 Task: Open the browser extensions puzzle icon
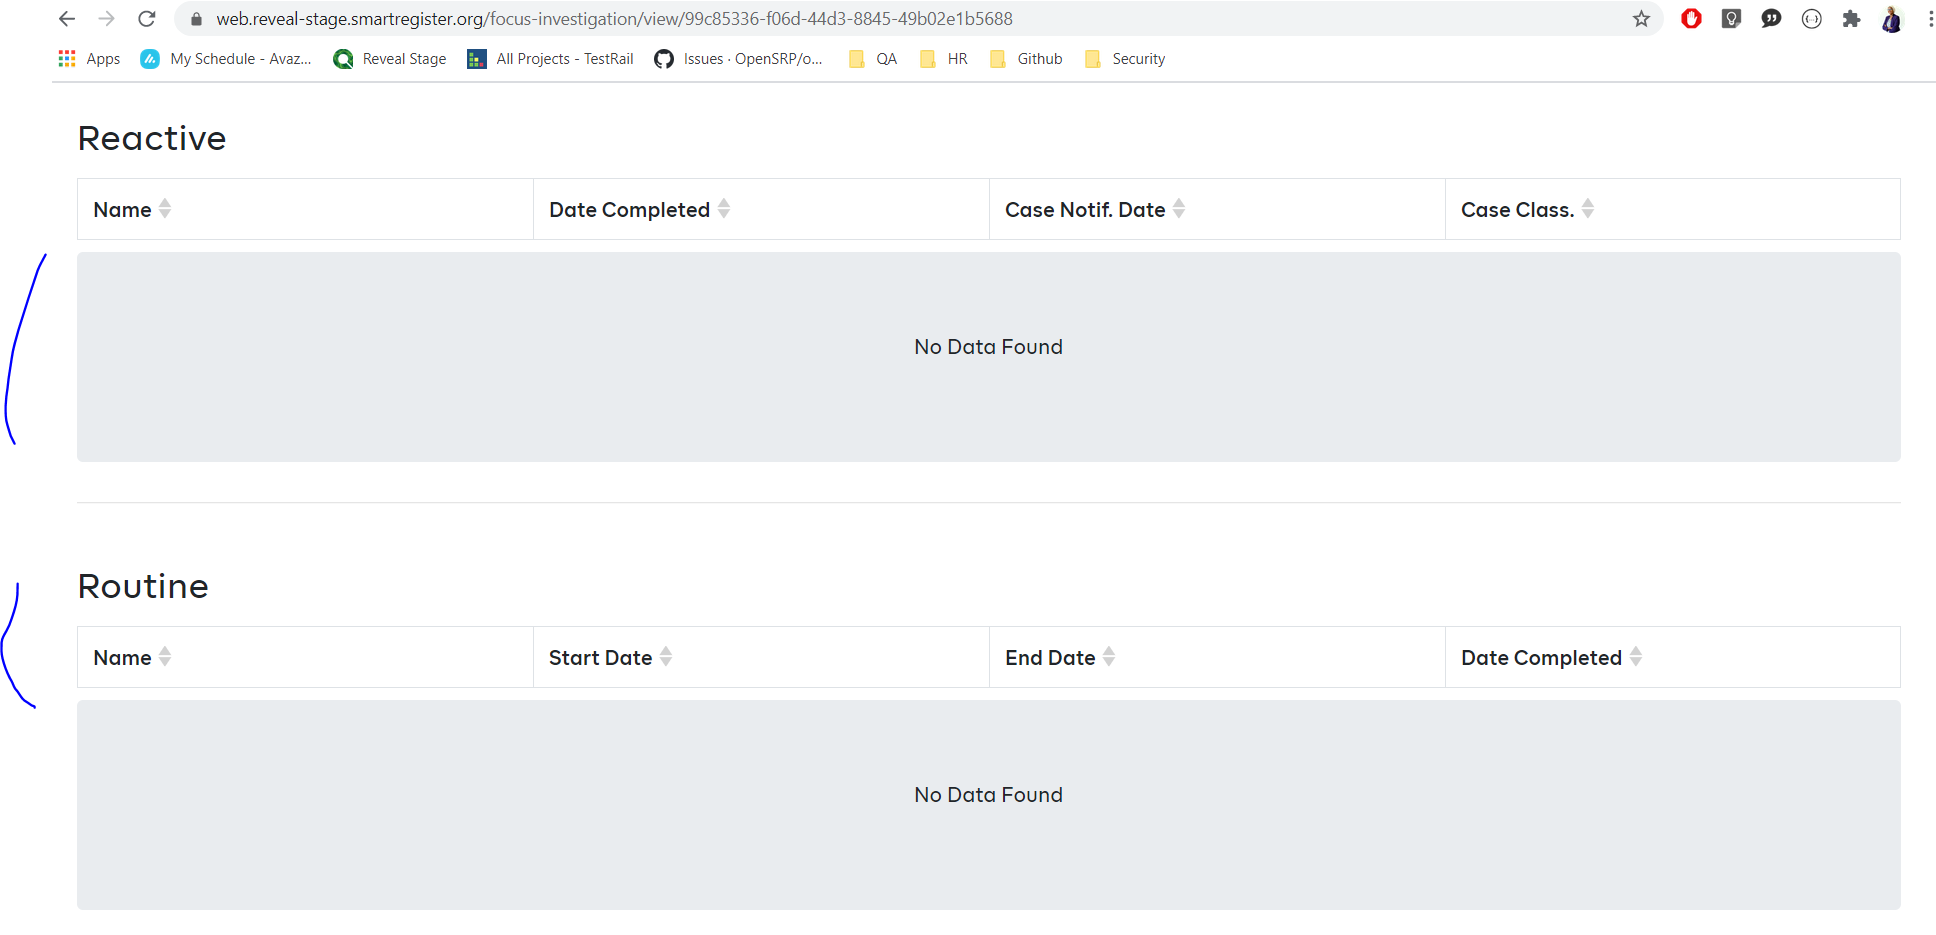point(1851,18)
